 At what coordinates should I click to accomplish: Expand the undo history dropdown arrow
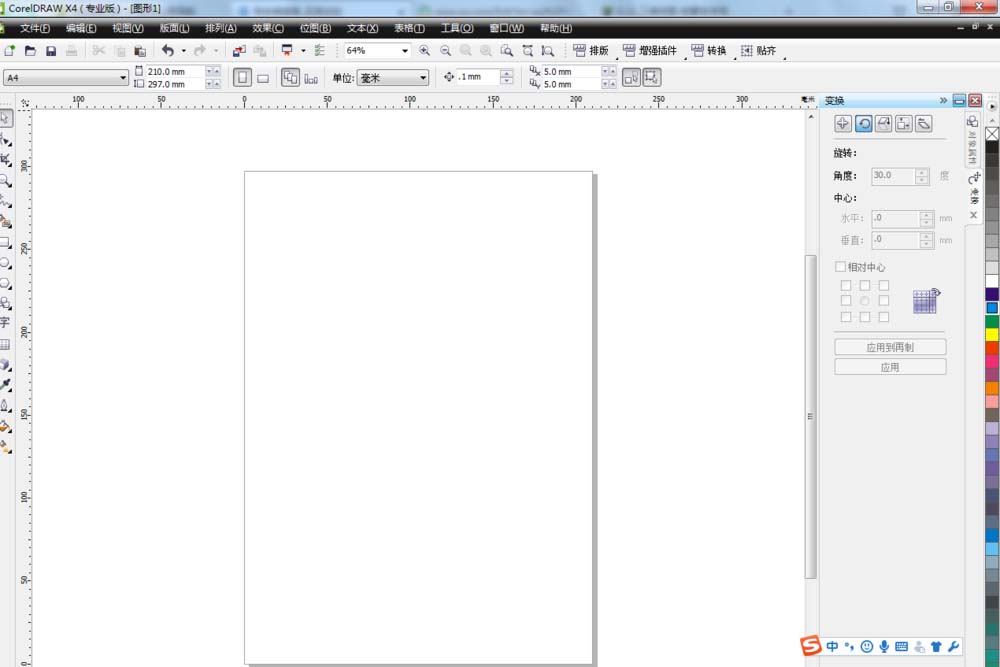pyautogui.click(x=184, y=50)
